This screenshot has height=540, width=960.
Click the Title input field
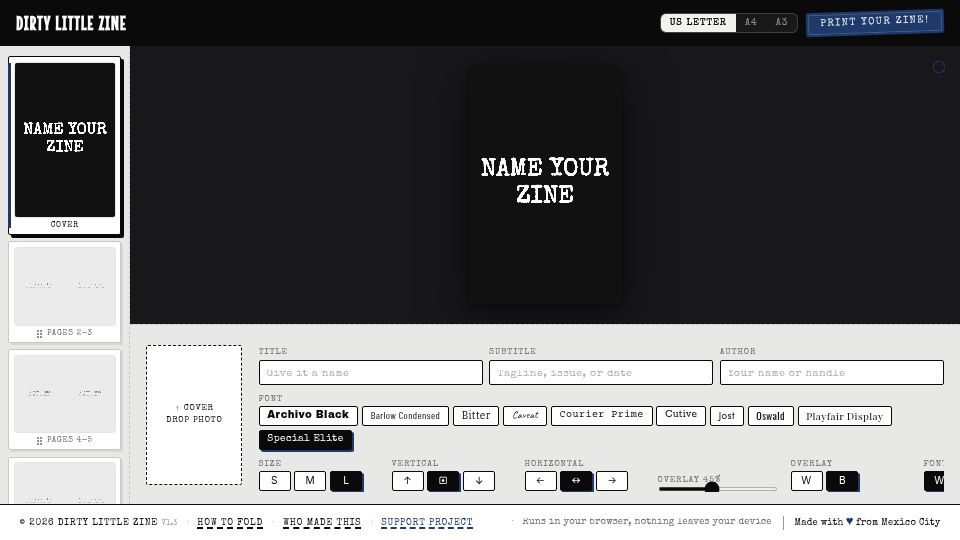[x=370, y=372]
